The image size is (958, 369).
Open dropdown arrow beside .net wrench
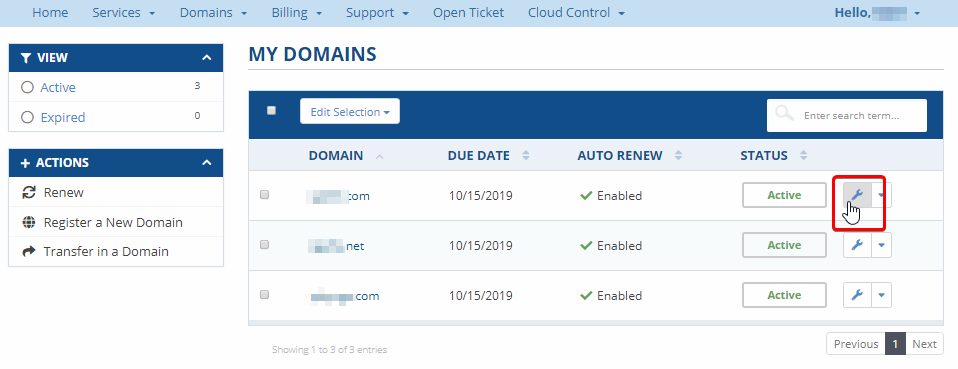(x=881, y=246)
